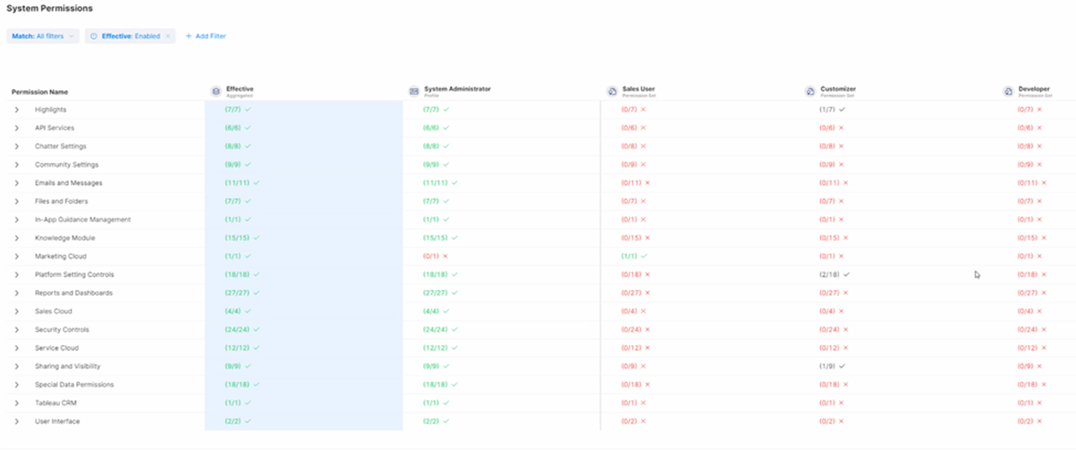Remove the Effective: Enabled filter chip
Screen dimensions: 1076x450
[168, 36]
